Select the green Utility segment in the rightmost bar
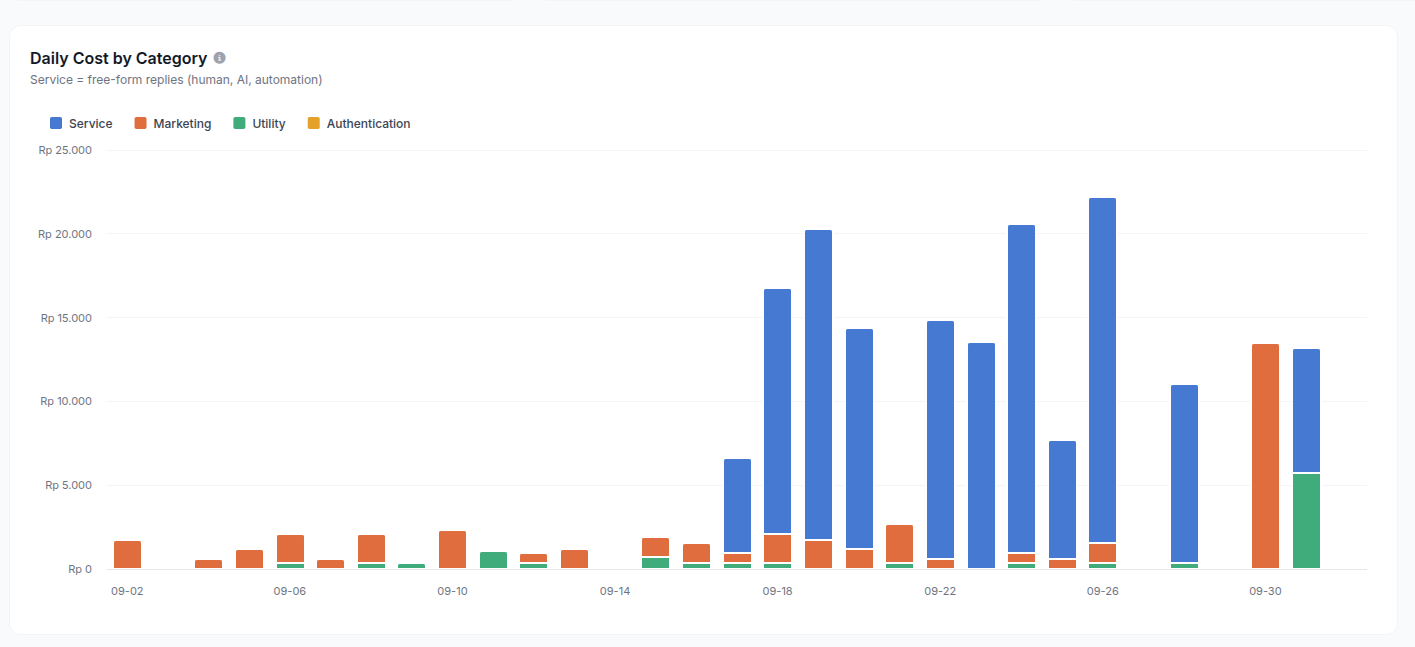This screenshot has width=1415, height=647. [x=1306, y=521]
